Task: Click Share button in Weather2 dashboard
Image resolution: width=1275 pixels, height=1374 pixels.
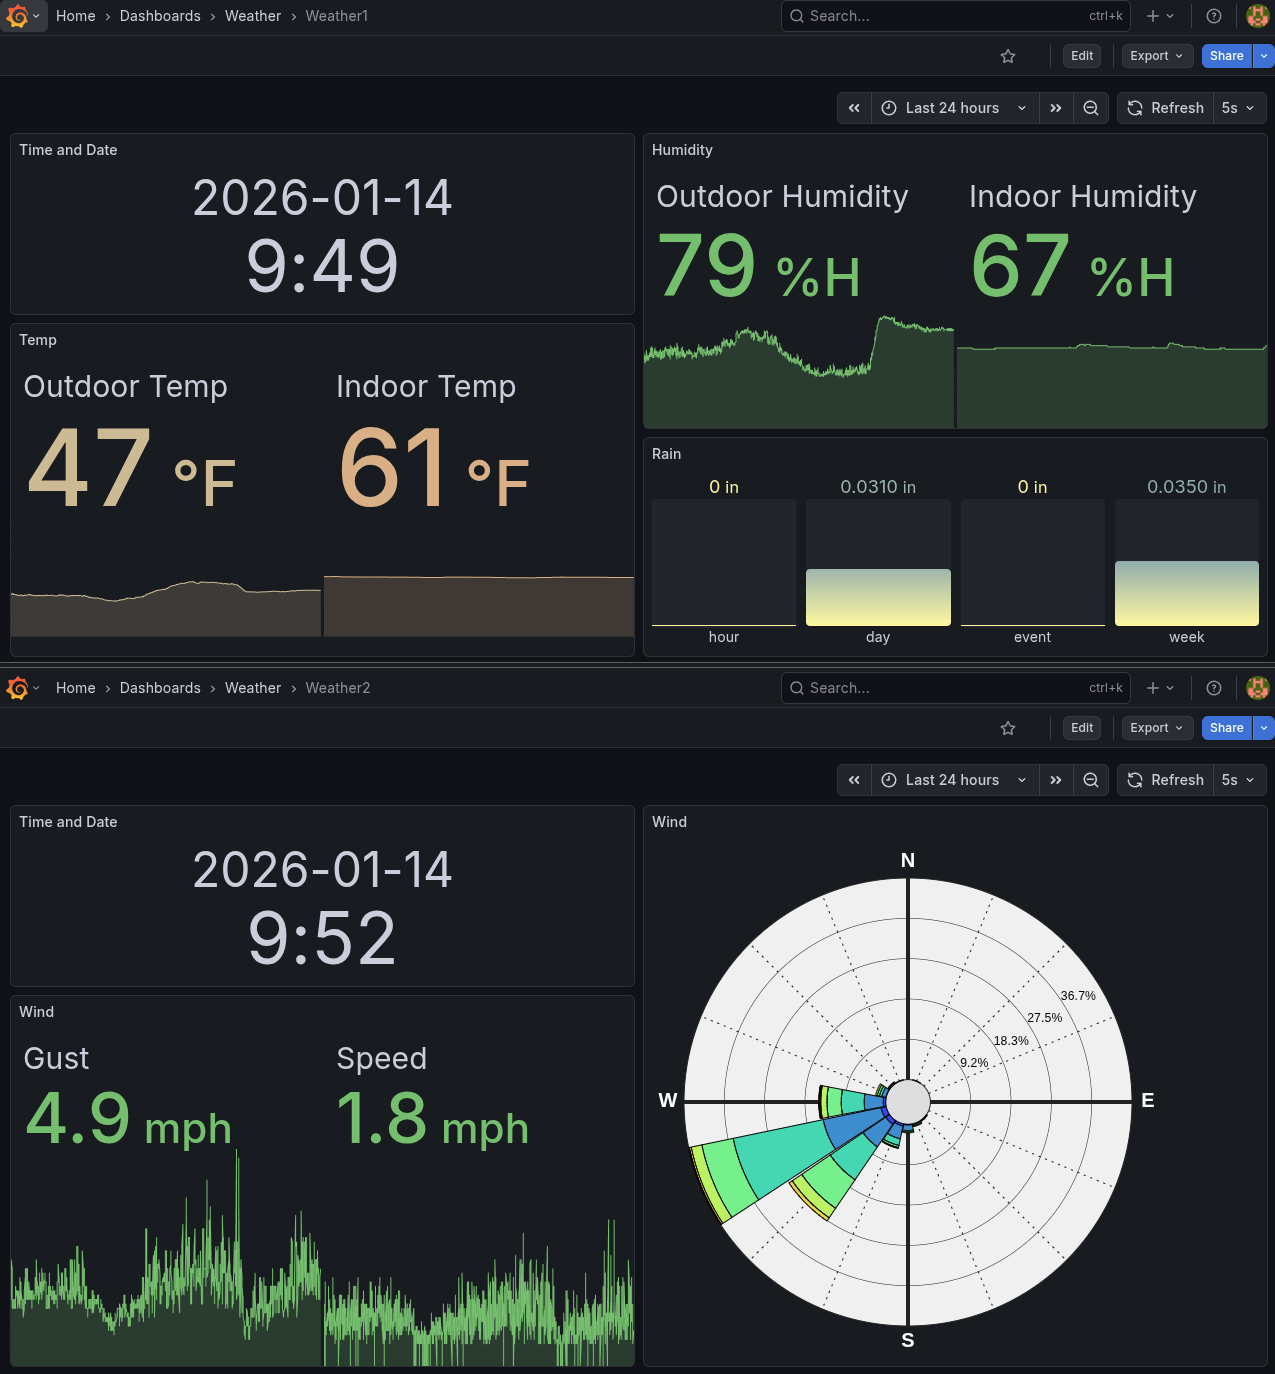Action: click(x=1227, y=728)
